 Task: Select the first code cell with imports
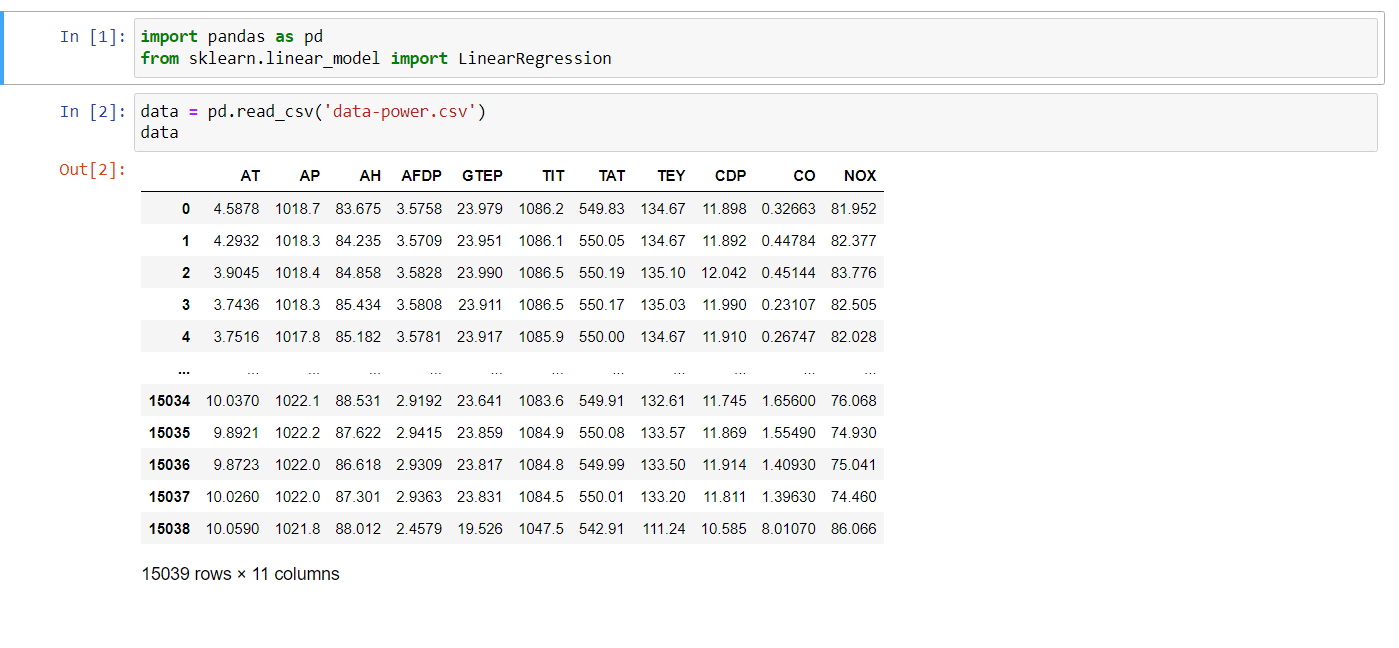[756, 48]
